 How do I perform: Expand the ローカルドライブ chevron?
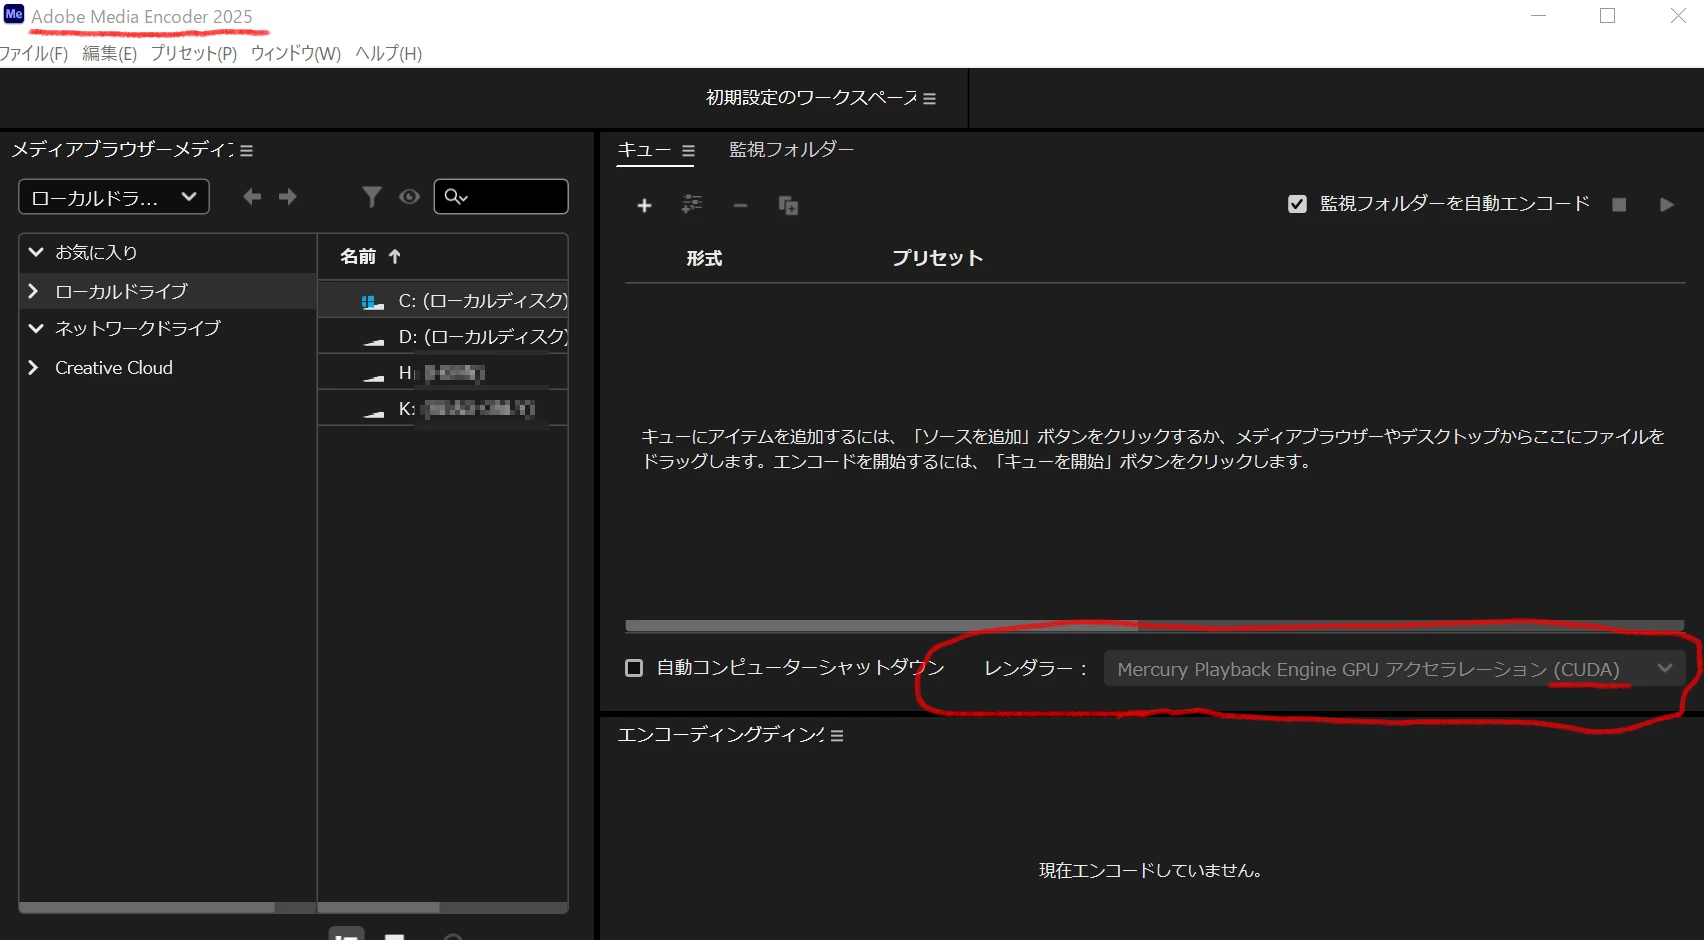[34, 291]
